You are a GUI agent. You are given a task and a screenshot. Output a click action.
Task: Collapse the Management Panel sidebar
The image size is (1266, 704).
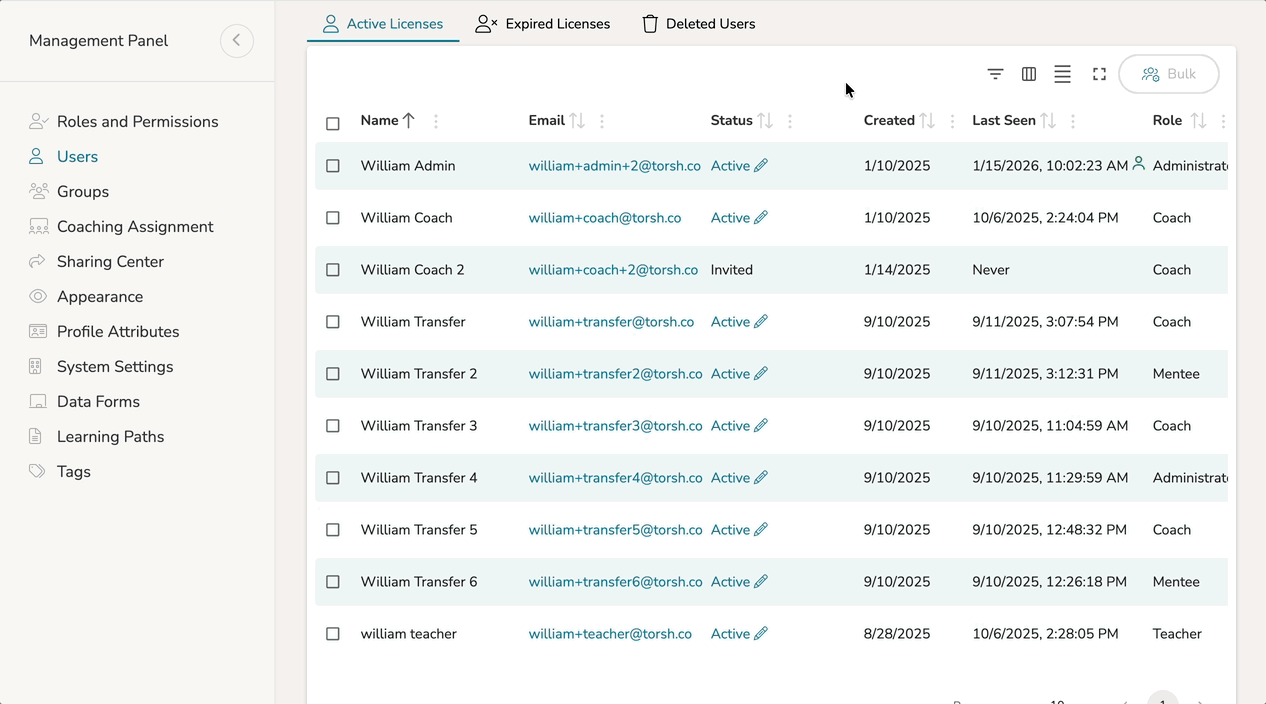[237, 41]
